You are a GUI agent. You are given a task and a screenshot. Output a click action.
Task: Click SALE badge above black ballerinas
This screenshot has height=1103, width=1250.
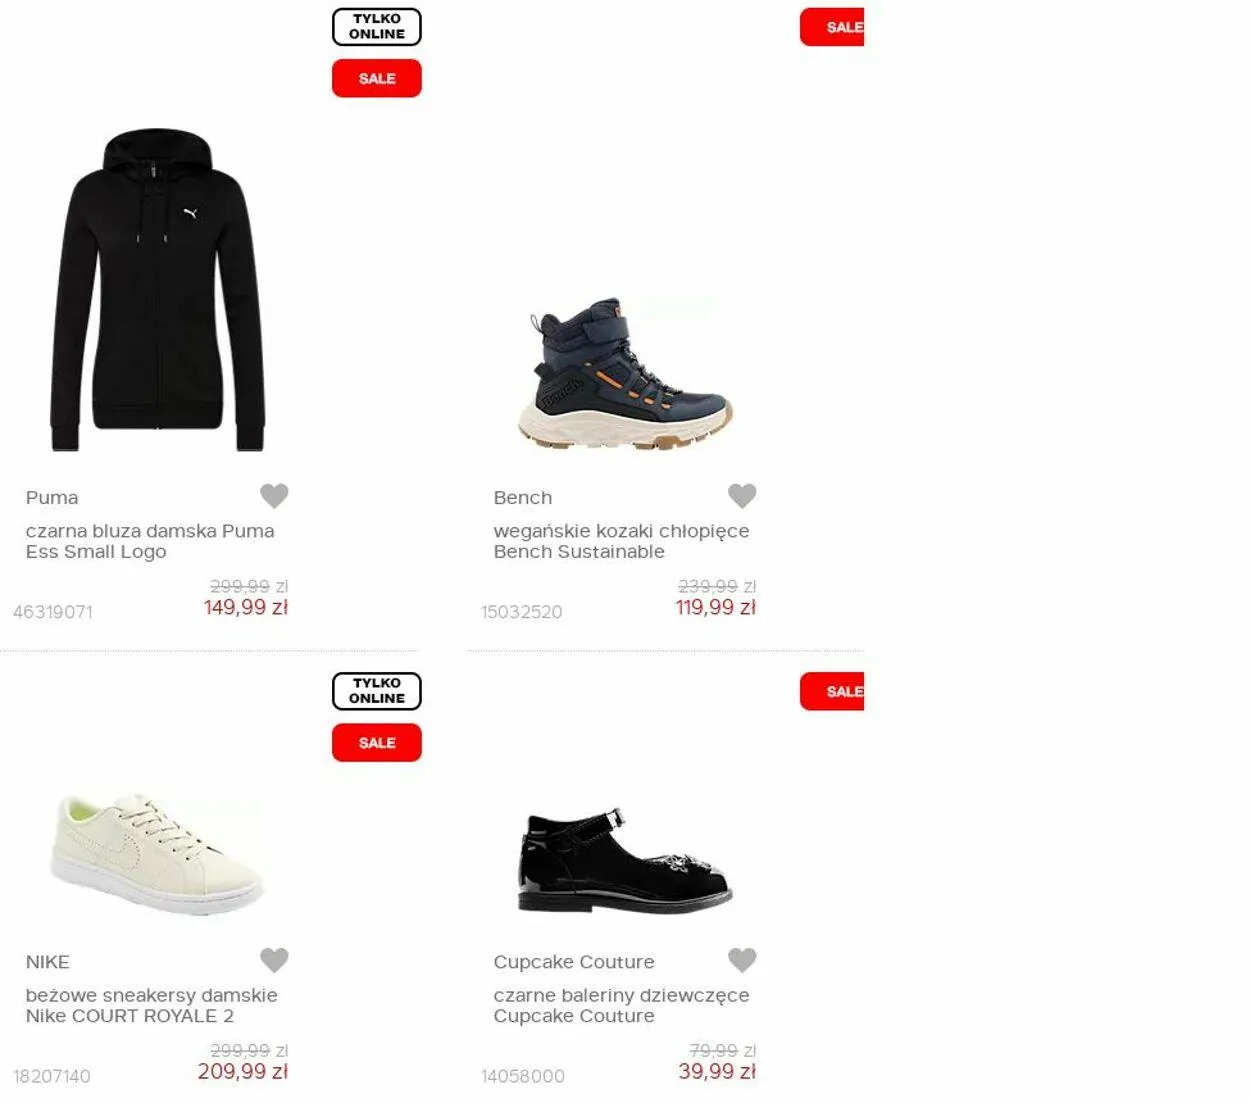click(832, 691)
